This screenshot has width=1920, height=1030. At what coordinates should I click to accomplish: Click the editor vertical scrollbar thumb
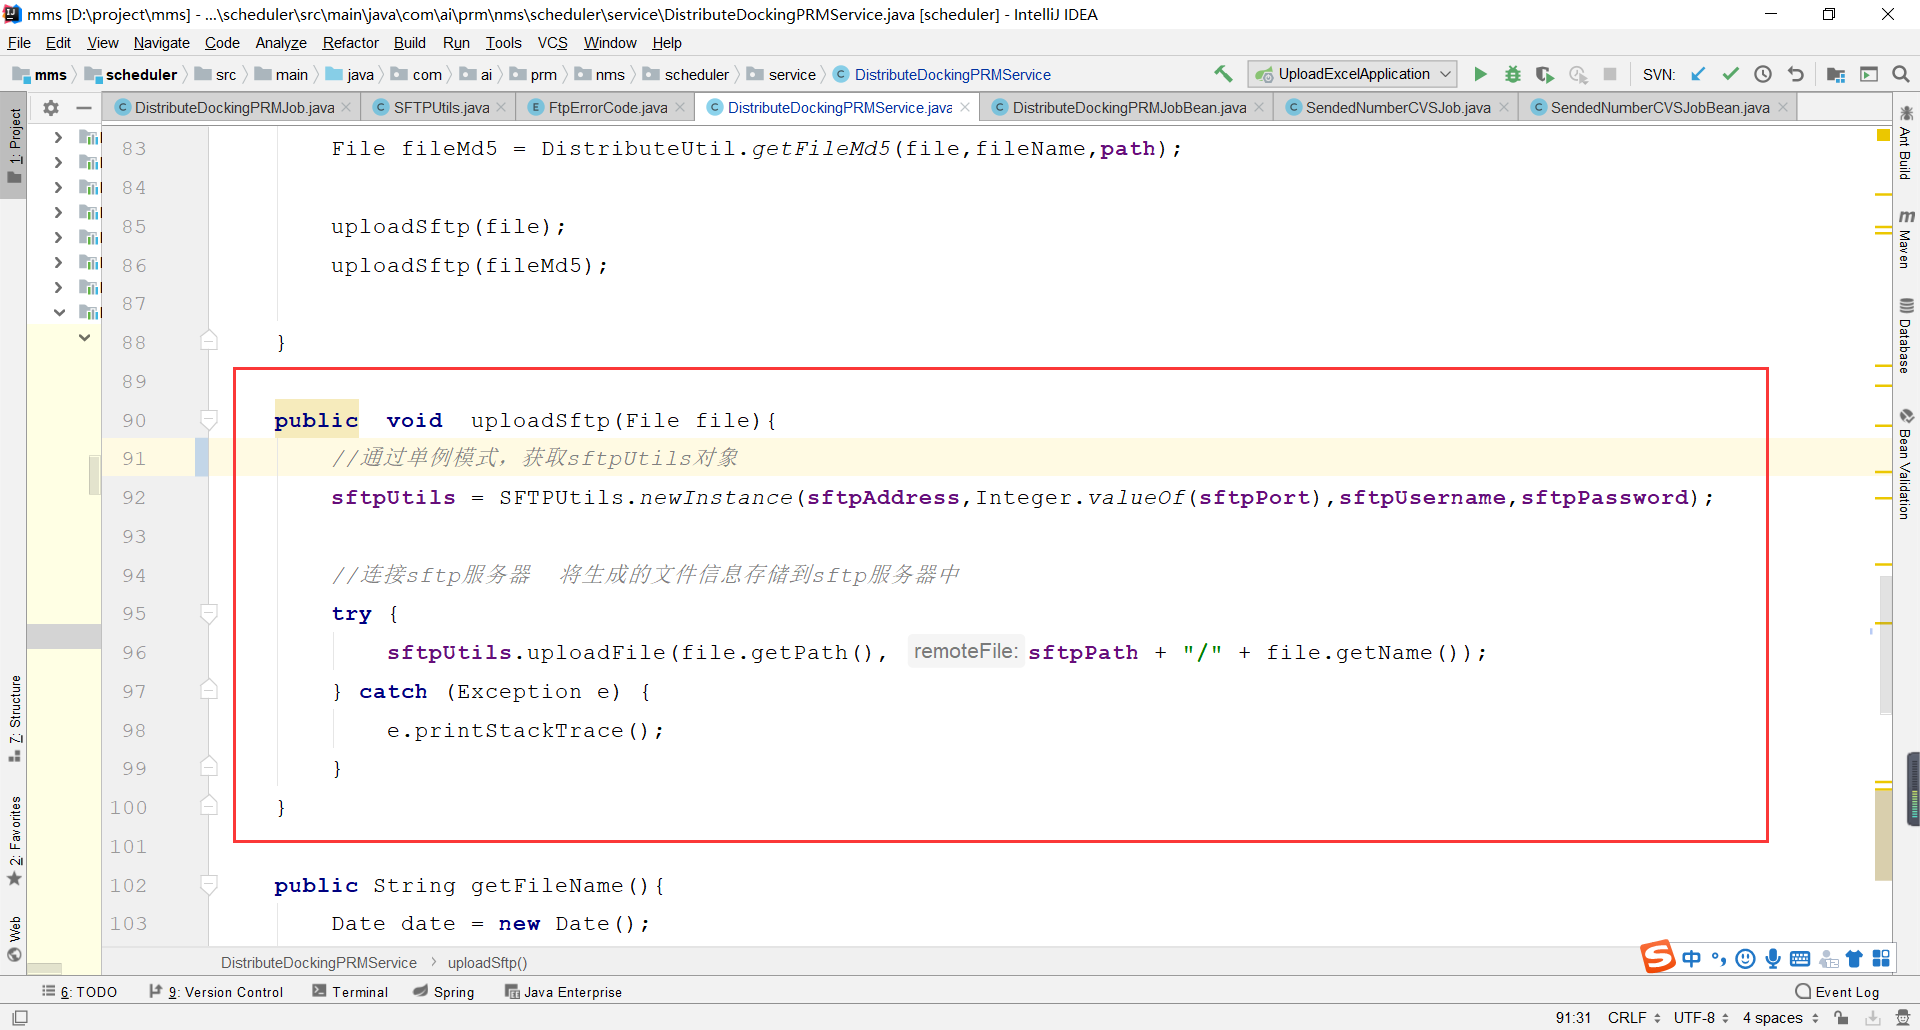click(1885, 645)
